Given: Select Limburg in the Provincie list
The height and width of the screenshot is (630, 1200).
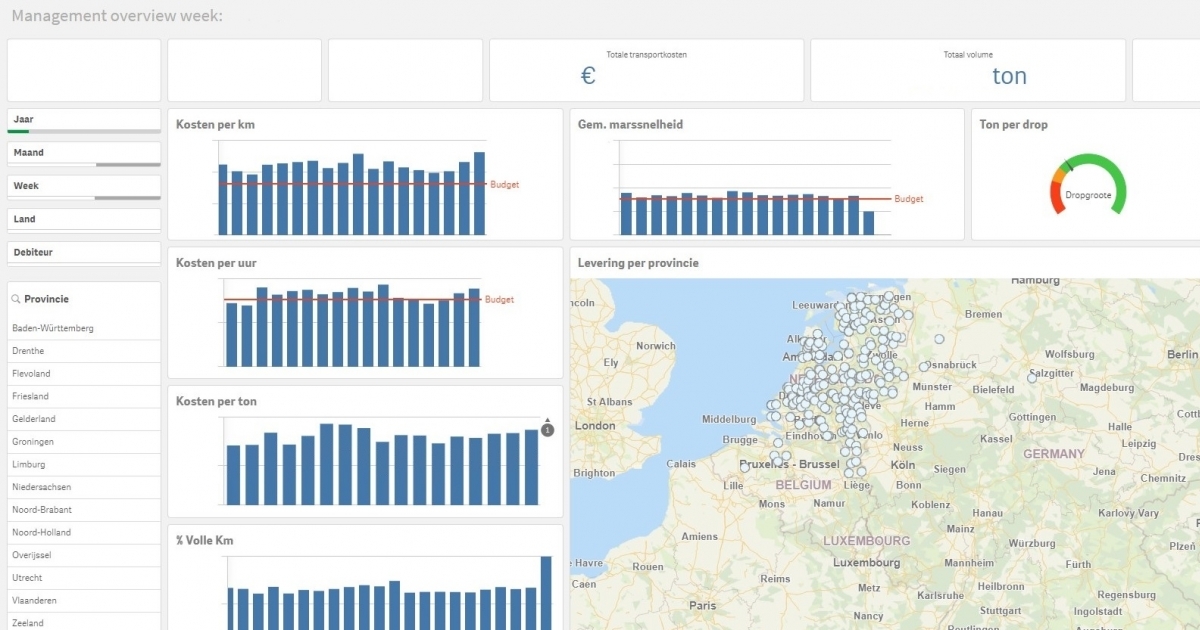Looking at the screenshot, I should pos(84,464).
